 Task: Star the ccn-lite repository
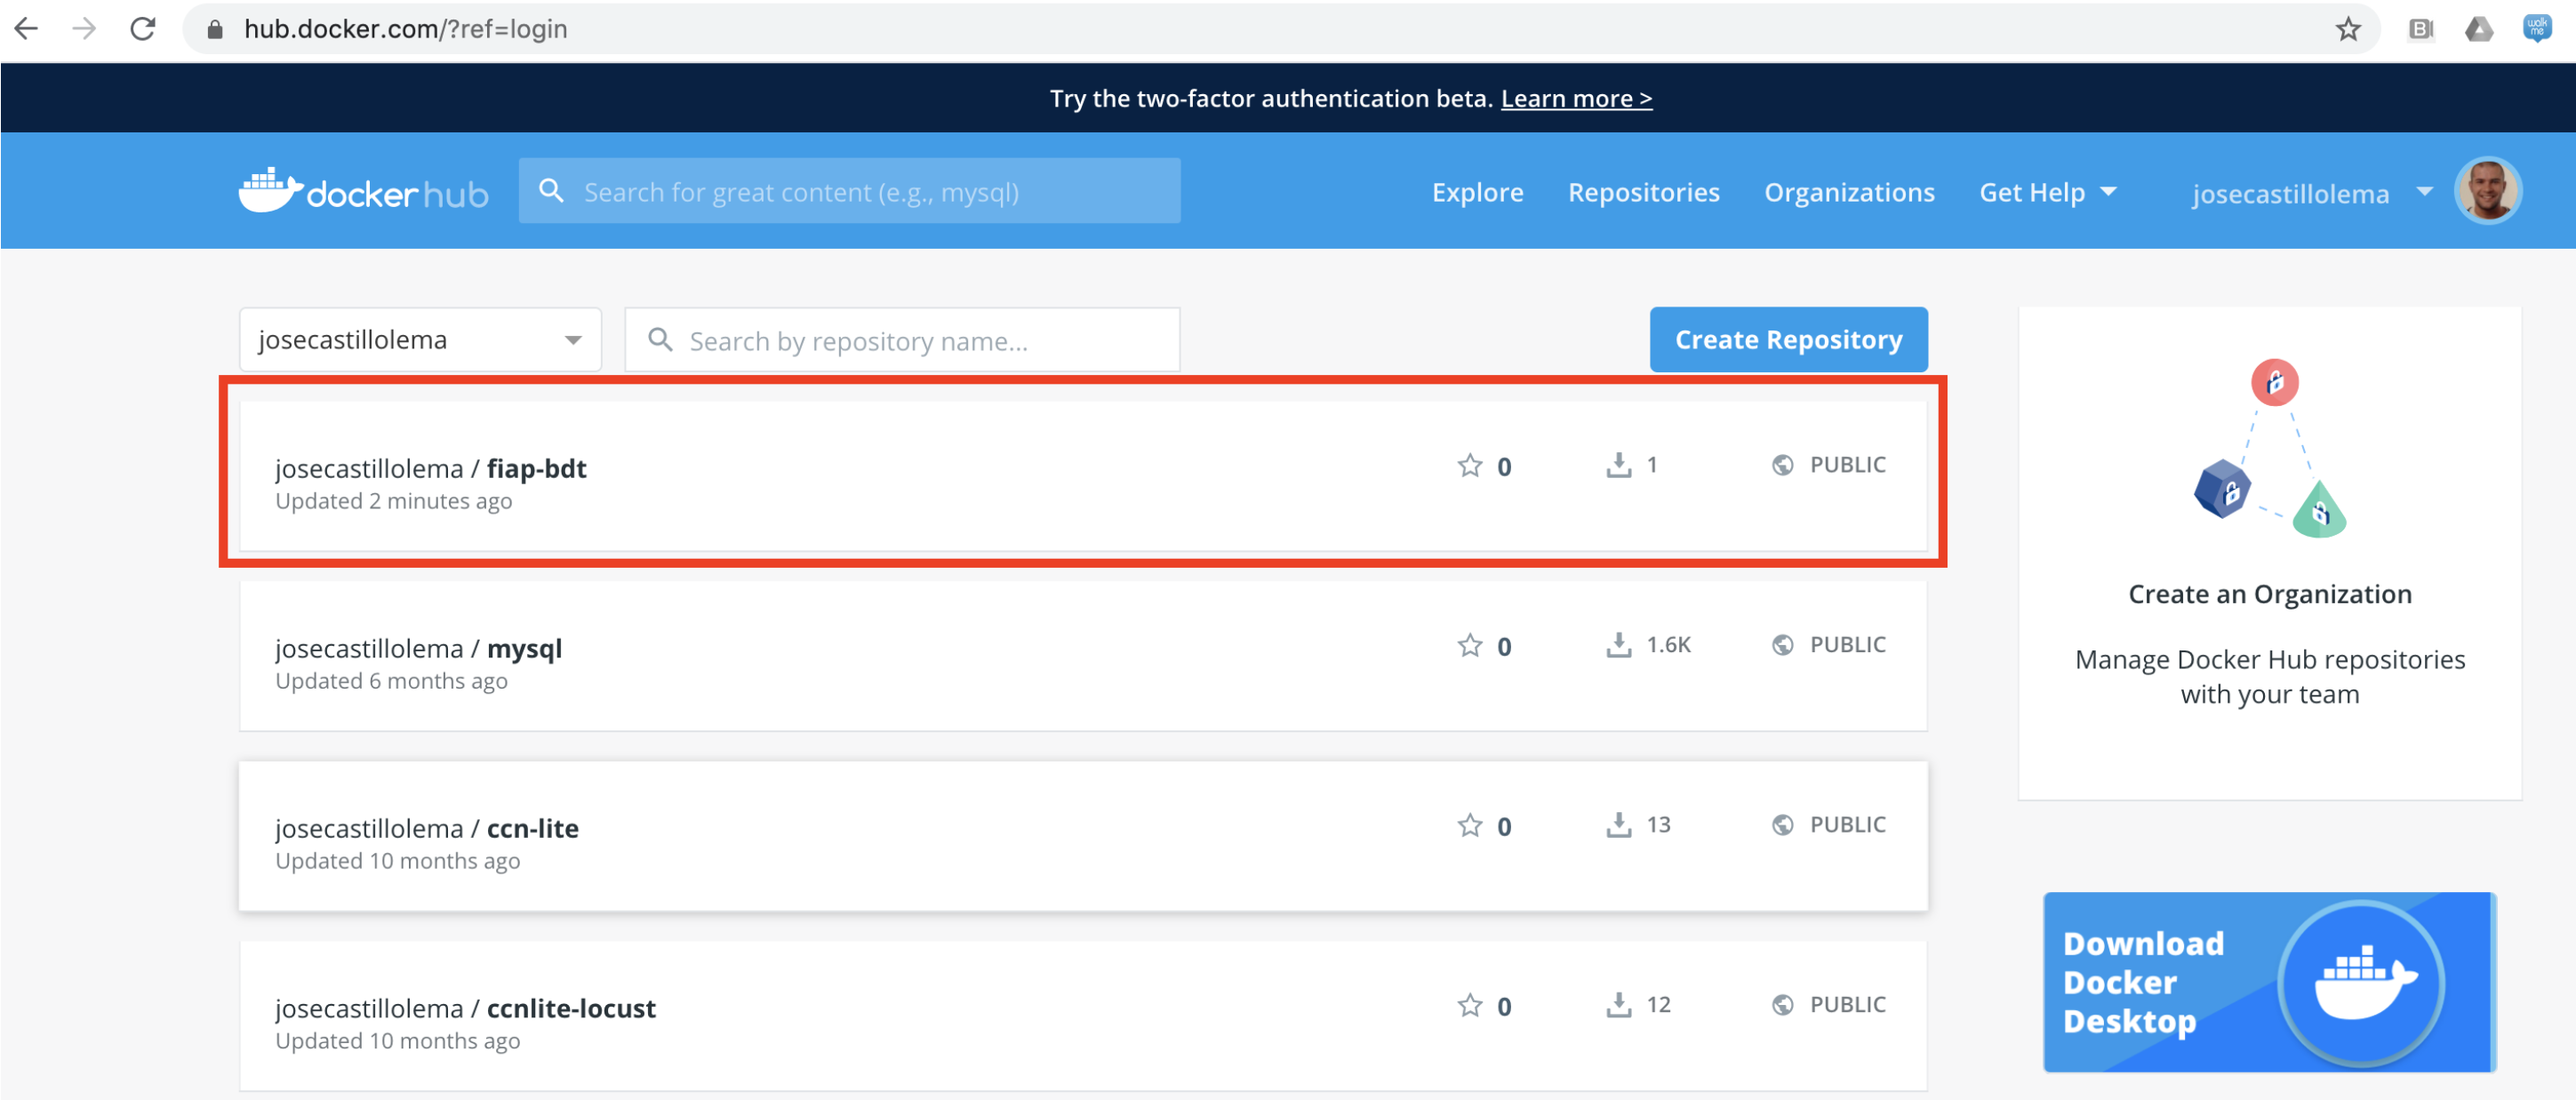(x=1469, y=825)
